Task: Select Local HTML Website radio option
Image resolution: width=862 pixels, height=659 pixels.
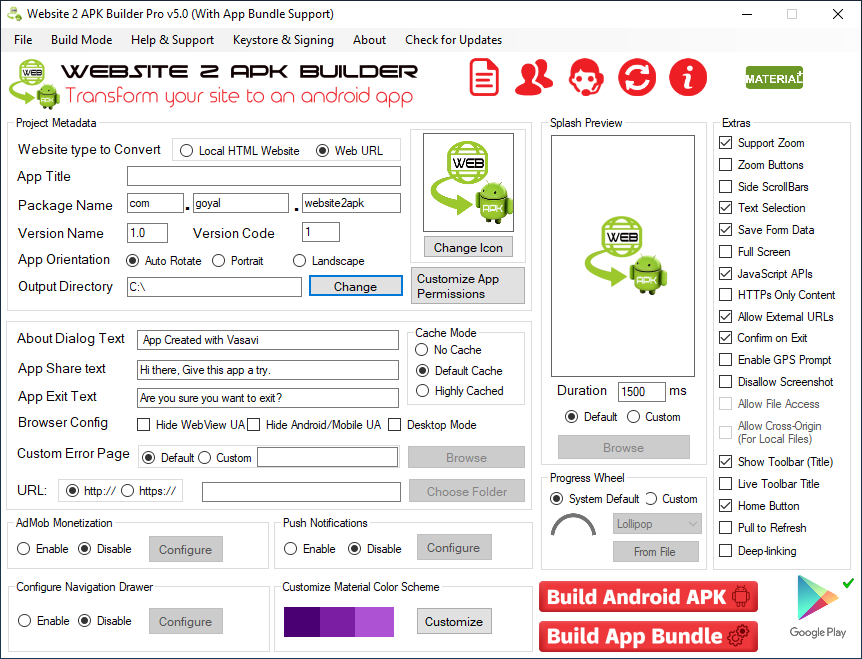Action: [186, 151]
